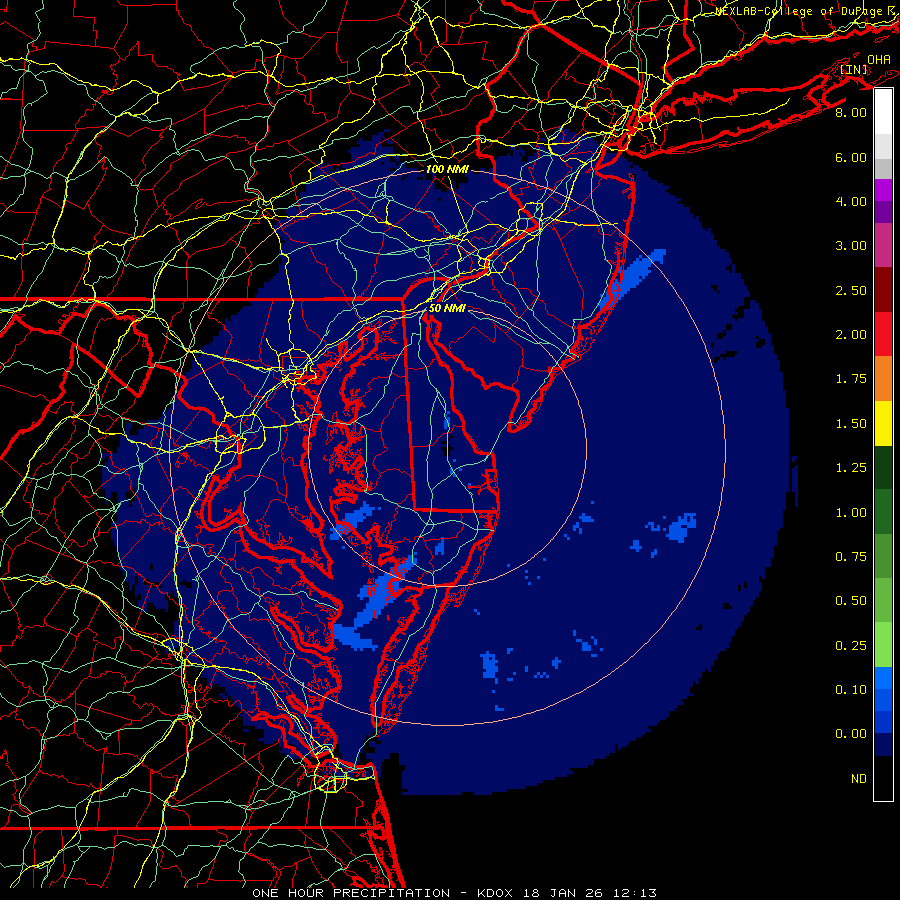Click the orange 1.75 inch legend swatch
Screen dimensions: 900x900
[883, 379]
